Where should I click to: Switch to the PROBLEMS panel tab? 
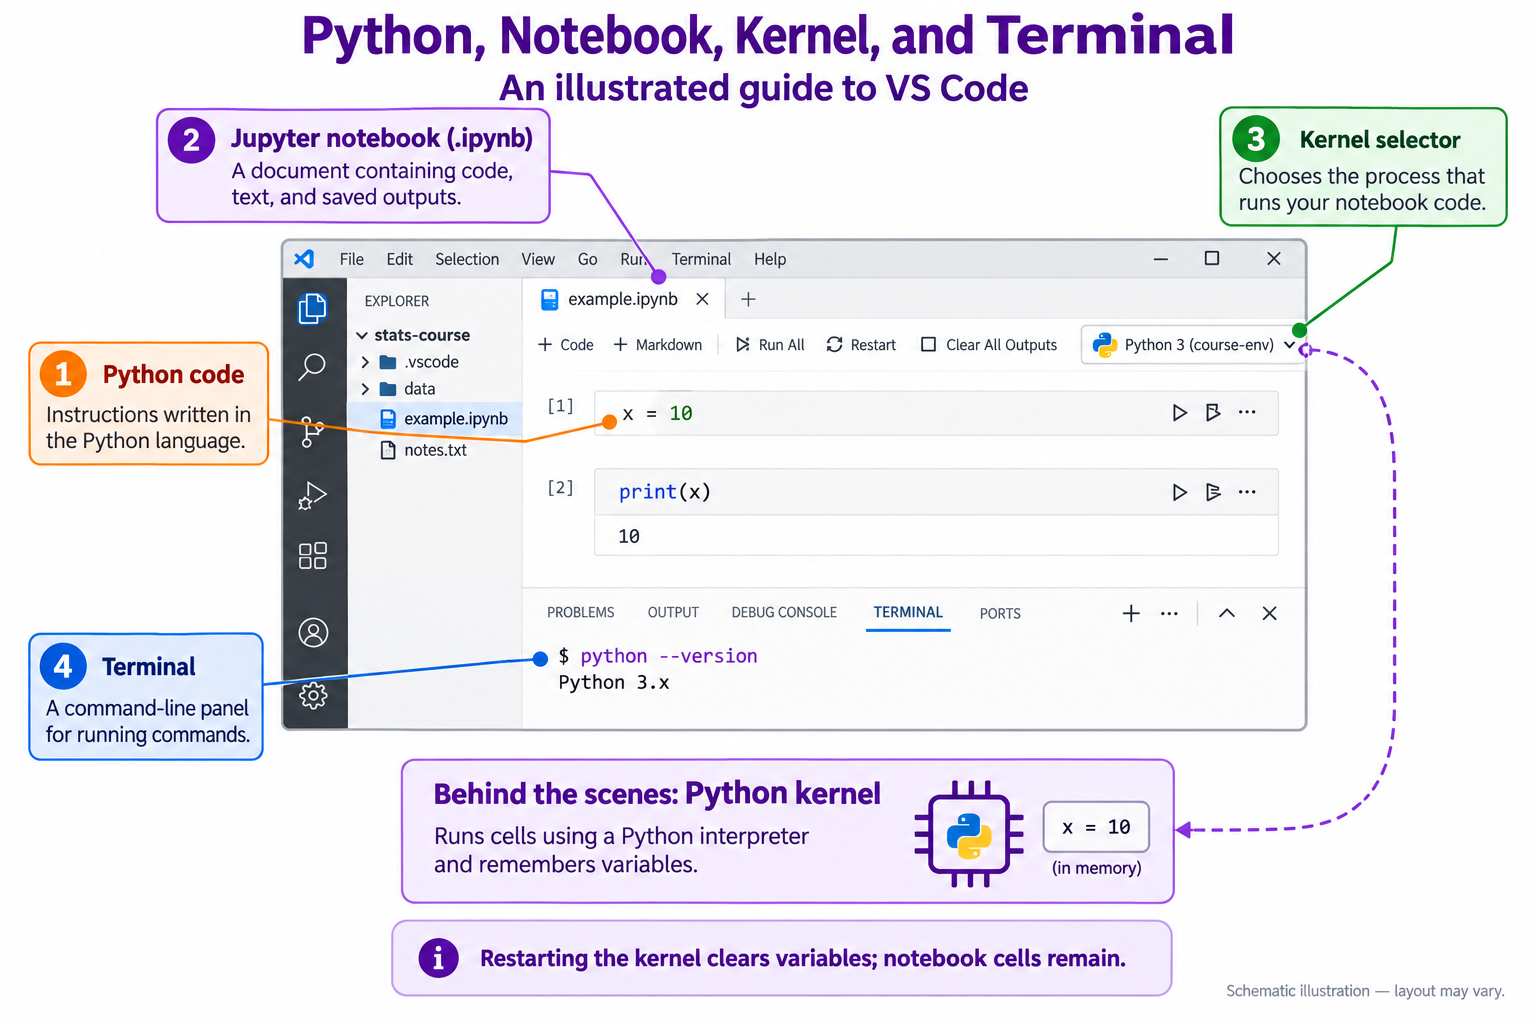click(581, 613)
